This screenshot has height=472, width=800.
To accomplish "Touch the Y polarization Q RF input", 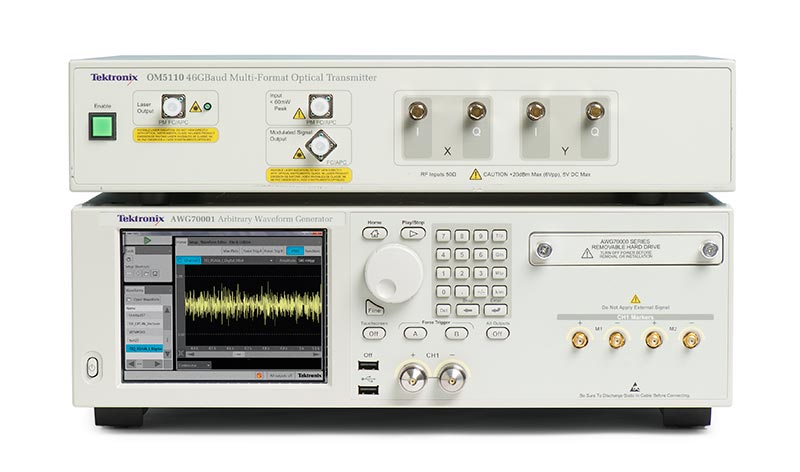I will tap(595, 110).
